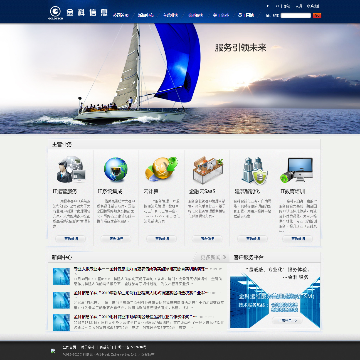Image resolution: width=360 pixels, height=360 pixels.
Task: Focus the white search input field
Action: pyautogui.click(x=296, y=15)
